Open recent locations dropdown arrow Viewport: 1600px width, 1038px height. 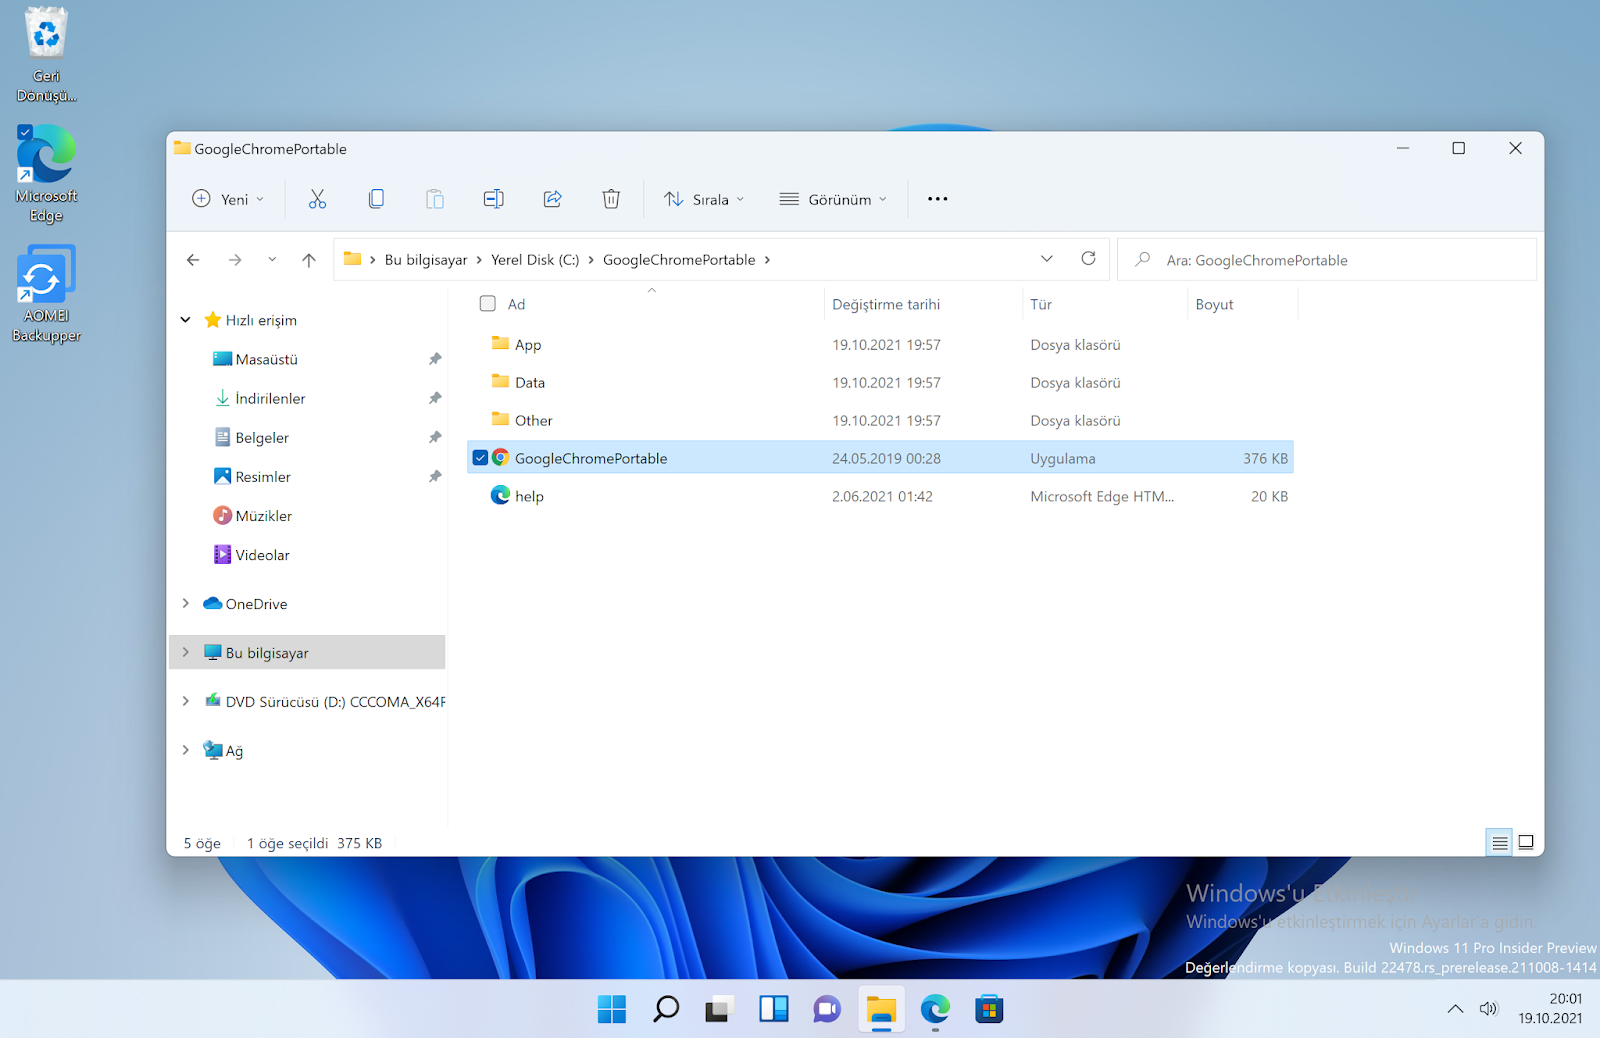[x=272, y=260]
